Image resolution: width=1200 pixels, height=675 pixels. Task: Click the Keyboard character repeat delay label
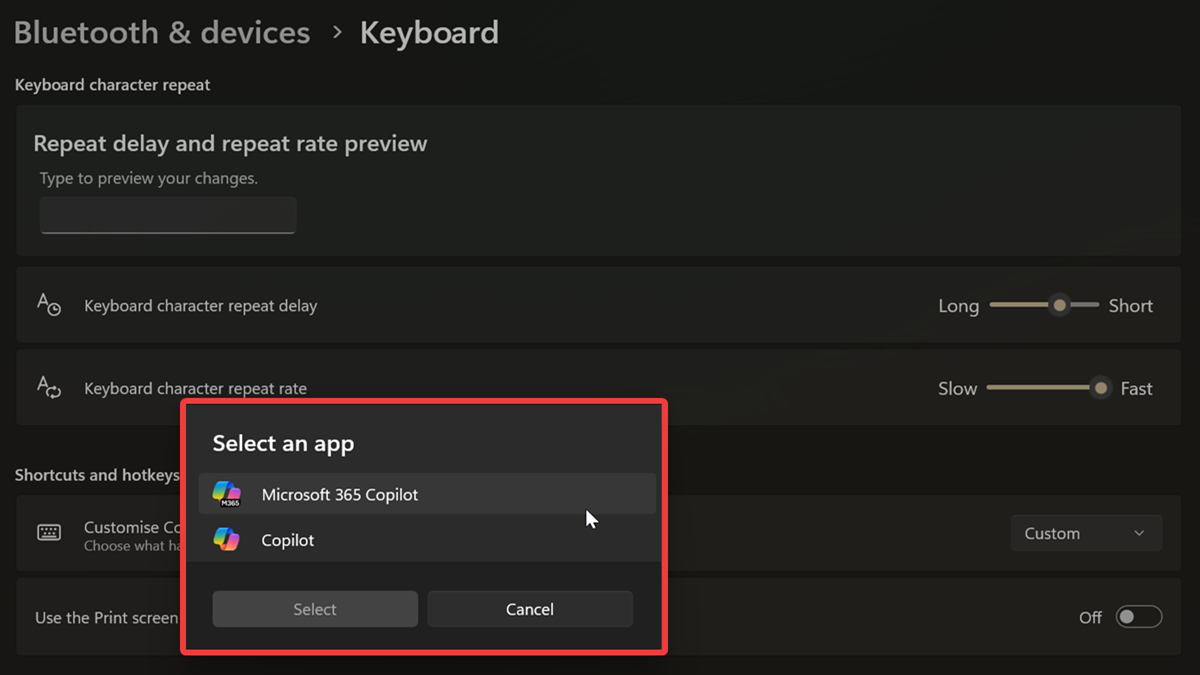[200, 306]
